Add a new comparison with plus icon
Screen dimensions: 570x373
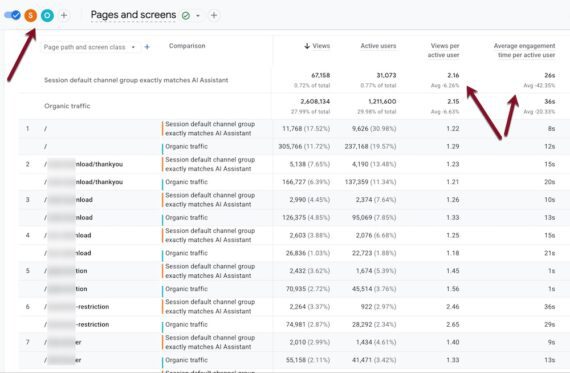pyautogui.click(x=64, y=15)
